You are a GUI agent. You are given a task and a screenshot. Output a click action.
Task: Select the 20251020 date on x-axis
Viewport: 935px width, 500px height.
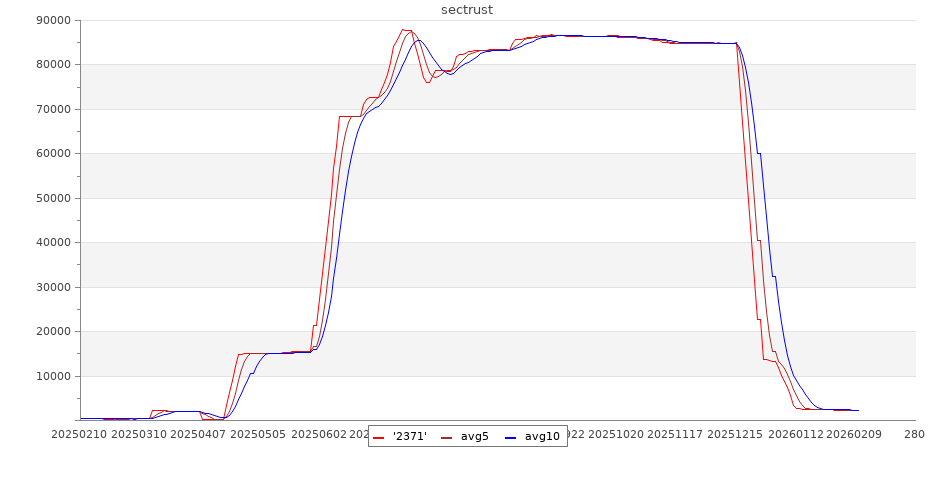[x=616, y=434]
